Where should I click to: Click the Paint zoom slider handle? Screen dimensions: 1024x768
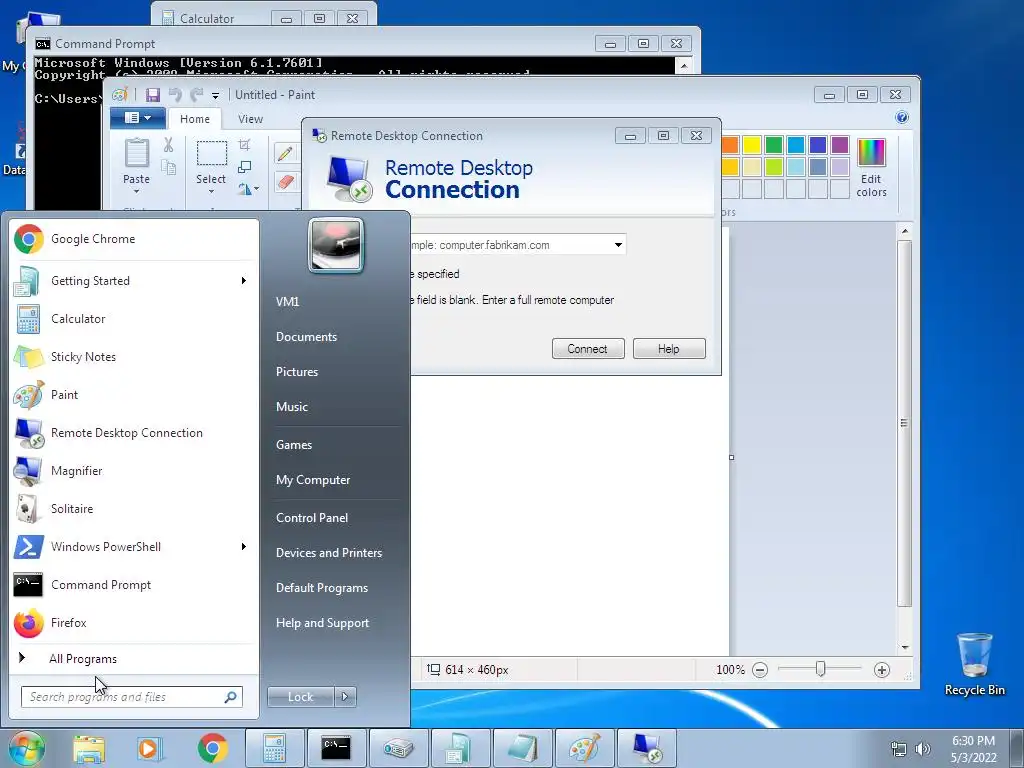point(820,669)
